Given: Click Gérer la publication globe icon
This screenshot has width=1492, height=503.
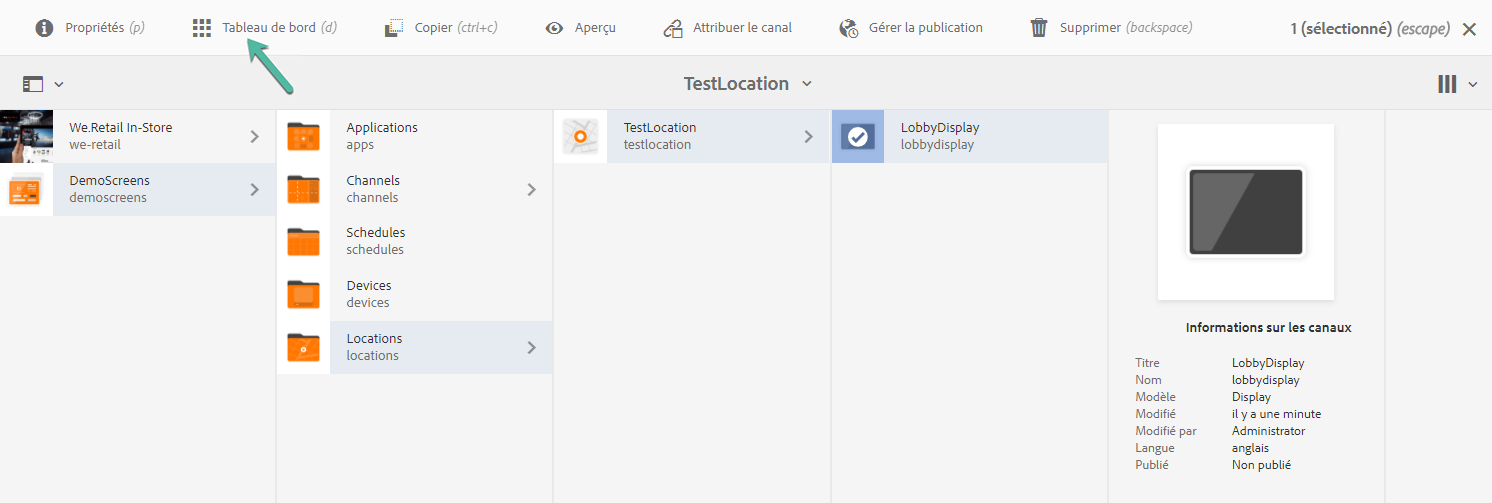Looking at the screenshot, I should tap(849, 28).
